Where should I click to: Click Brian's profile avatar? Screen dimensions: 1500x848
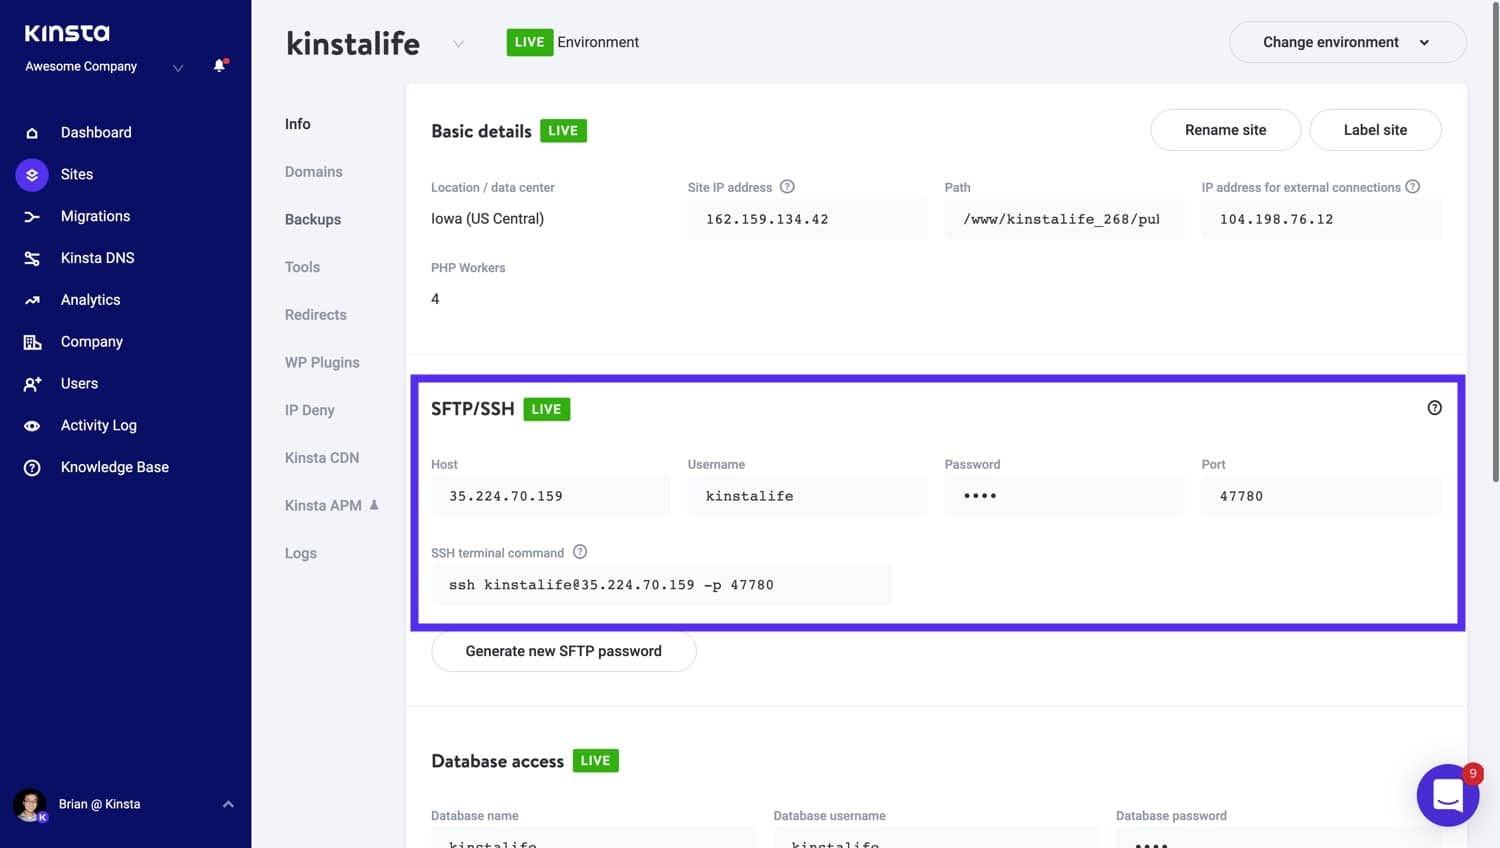[x=29, y=804]
